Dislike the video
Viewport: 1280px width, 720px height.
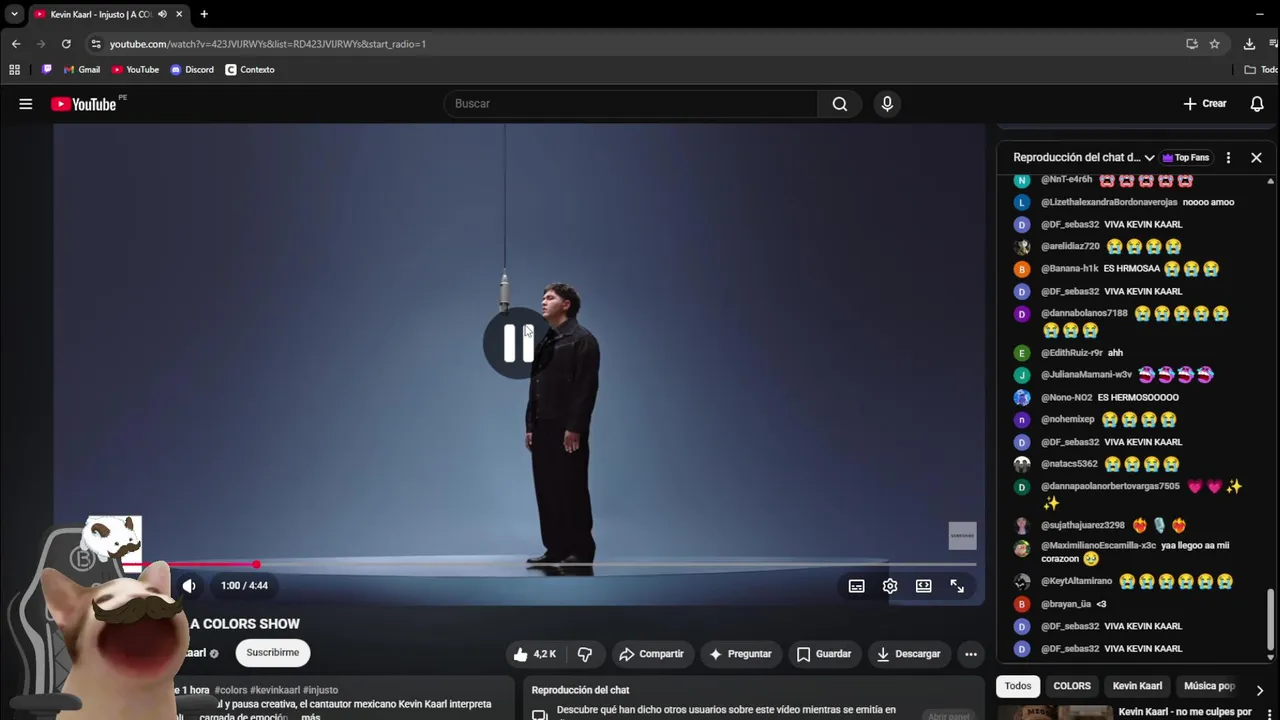point(585,654)
